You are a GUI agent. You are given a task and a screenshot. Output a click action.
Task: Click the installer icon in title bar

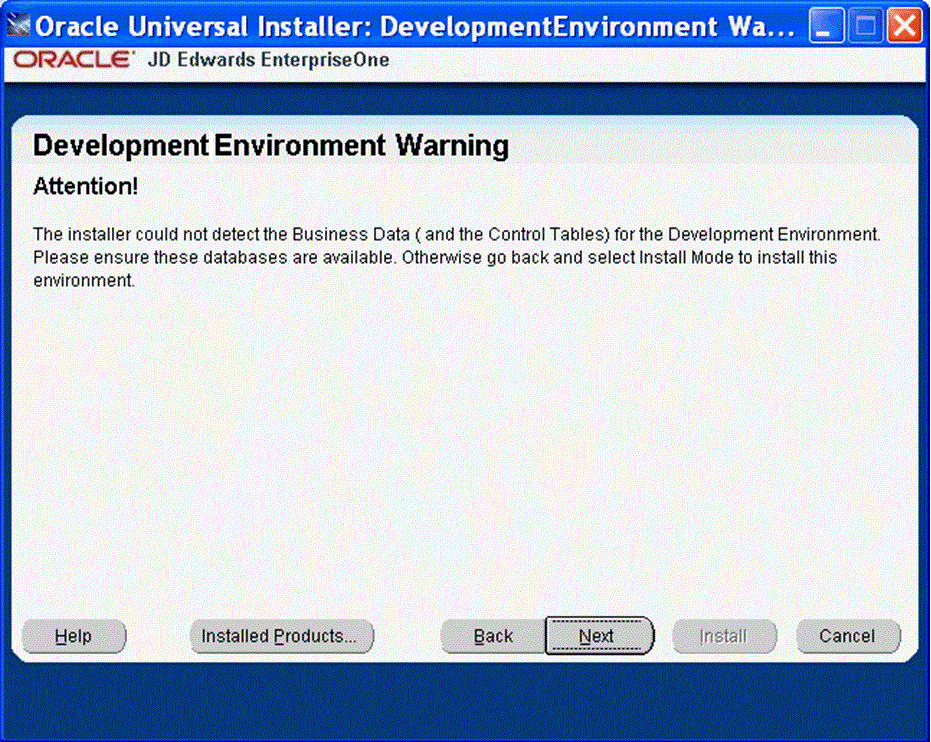tap(18, 25)
